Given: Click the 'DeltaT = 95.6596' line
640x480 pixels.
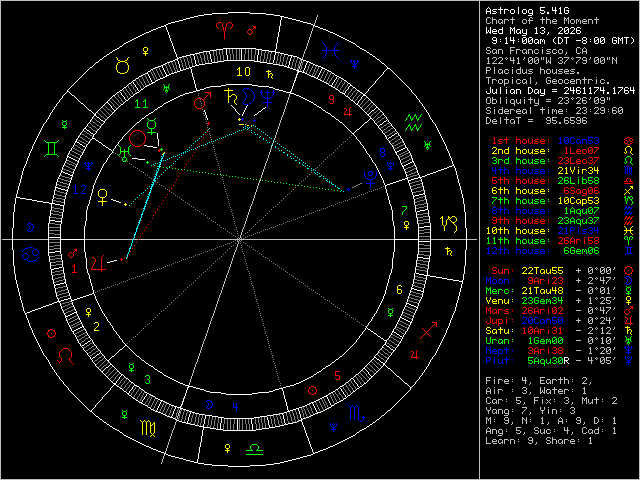Looking at the screenshot, I should point(536,121).
